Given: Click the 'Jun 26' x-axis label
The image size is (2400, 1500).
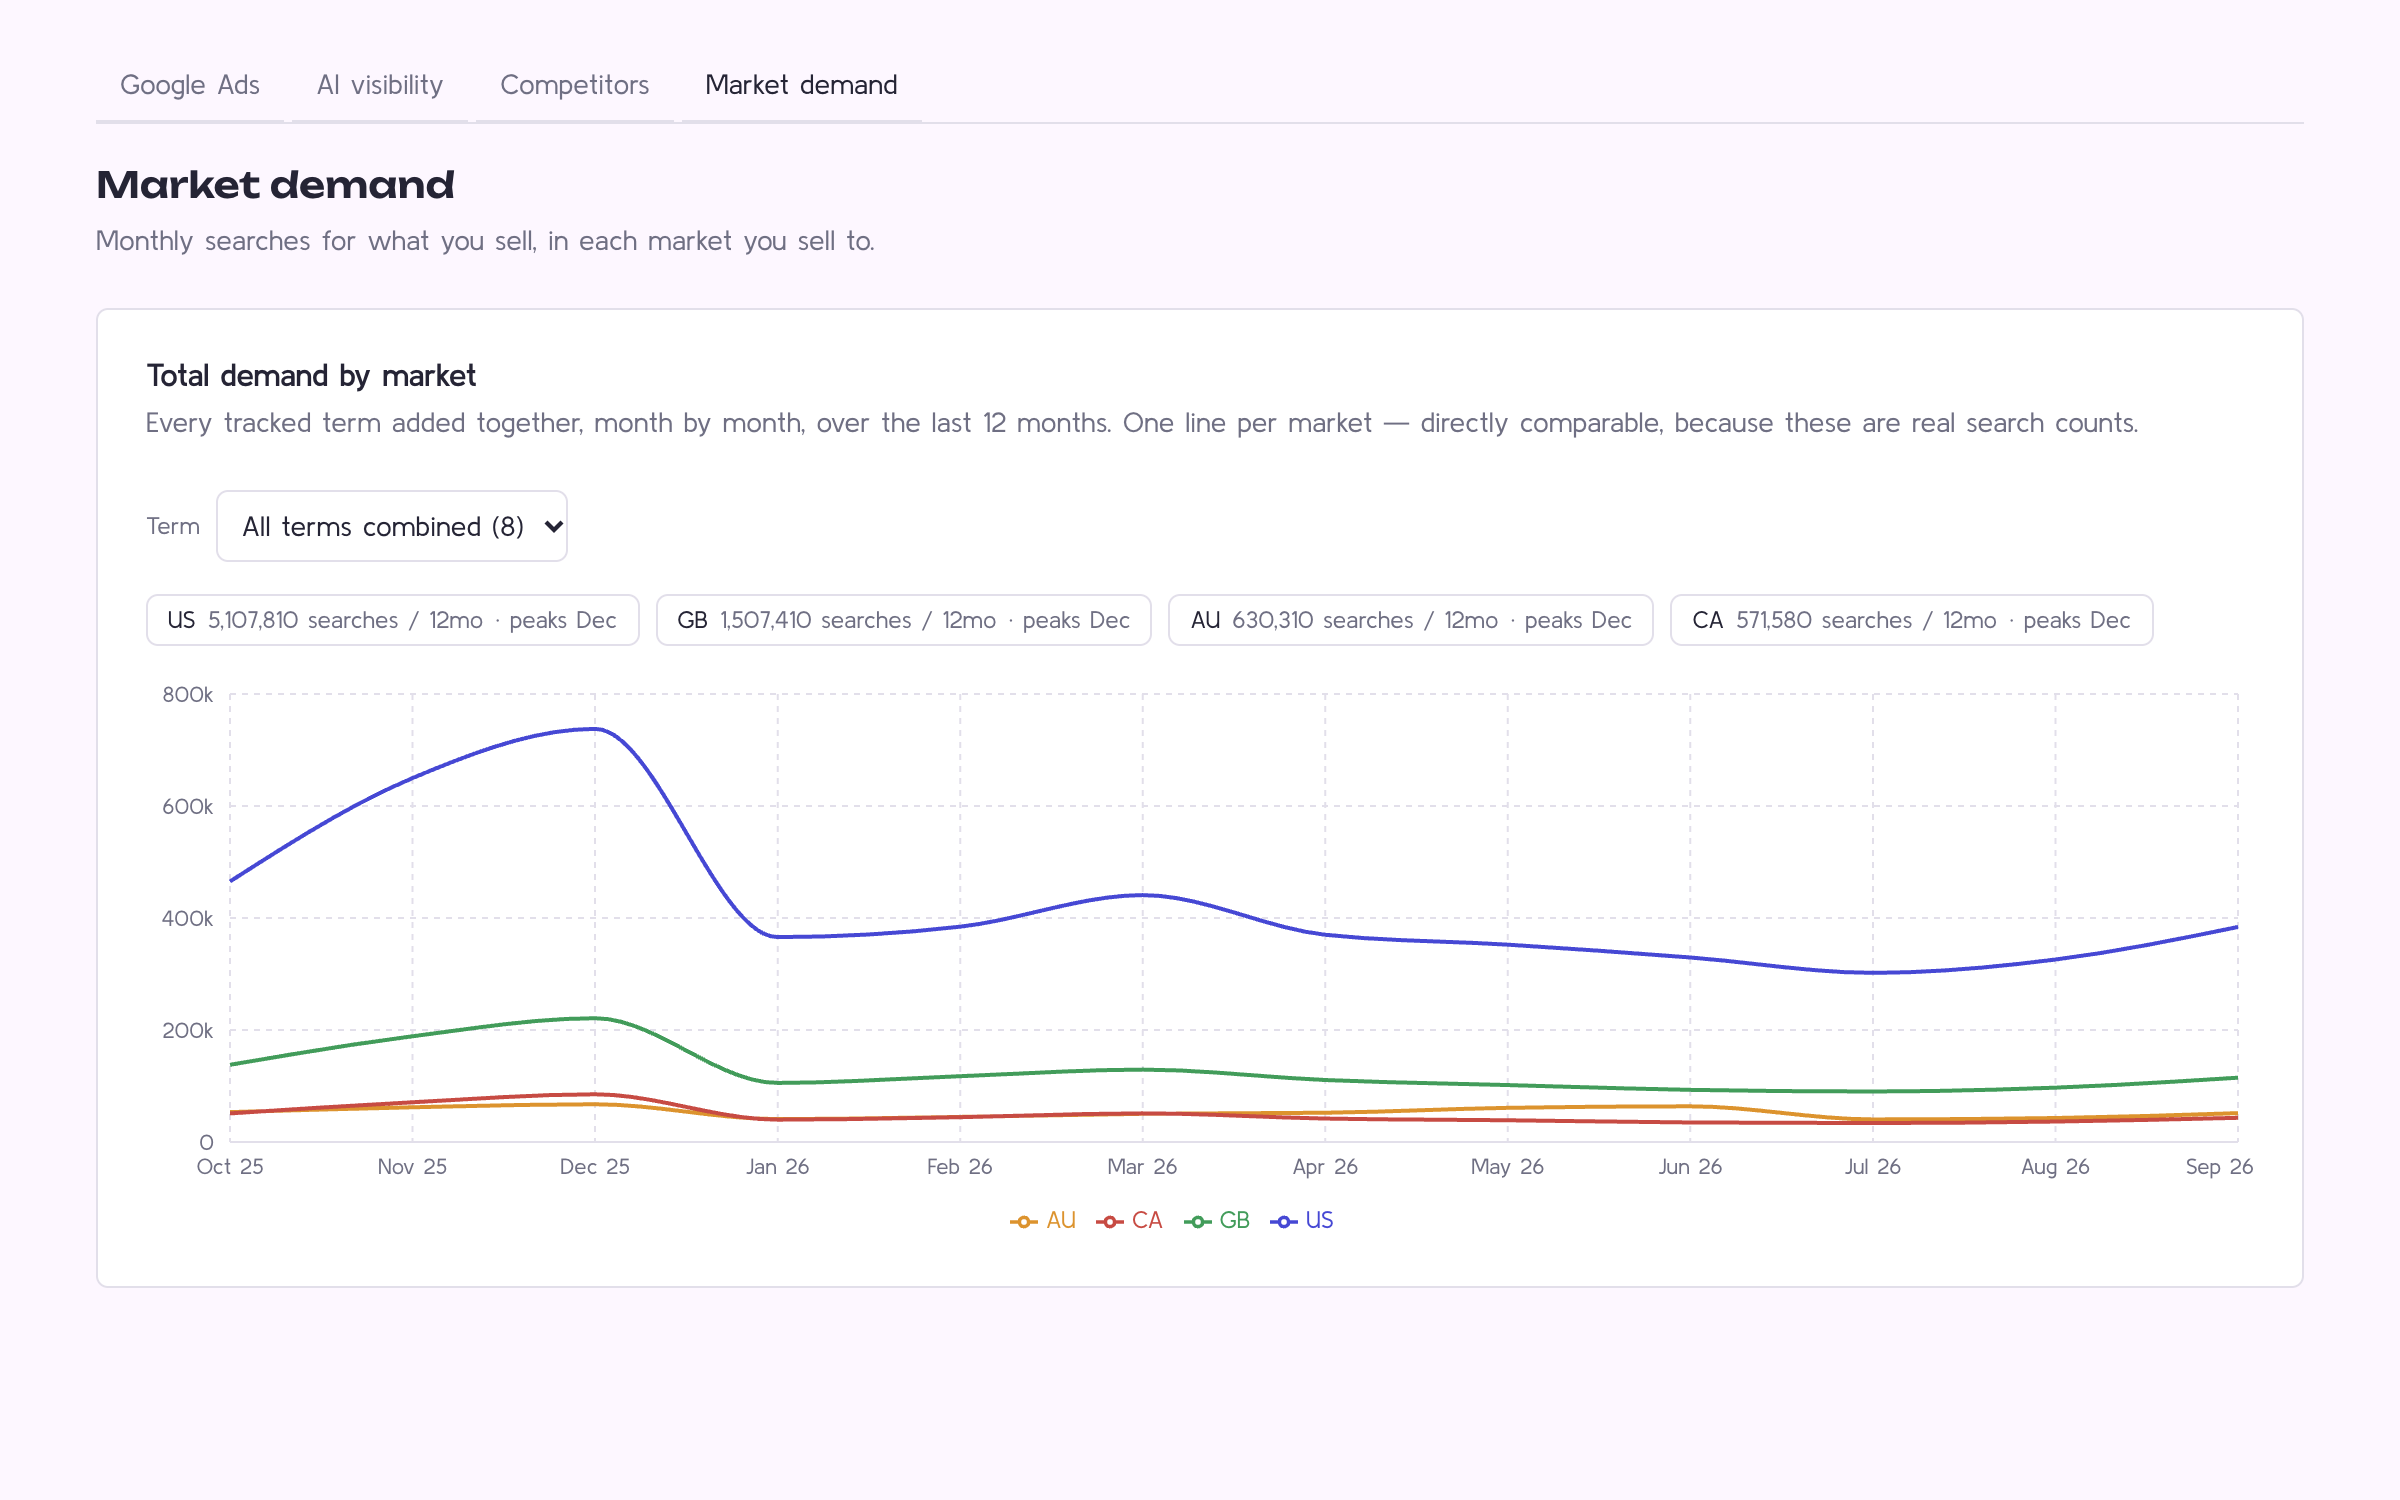Looking at the screenshot, I should tap(1690, 1167).
